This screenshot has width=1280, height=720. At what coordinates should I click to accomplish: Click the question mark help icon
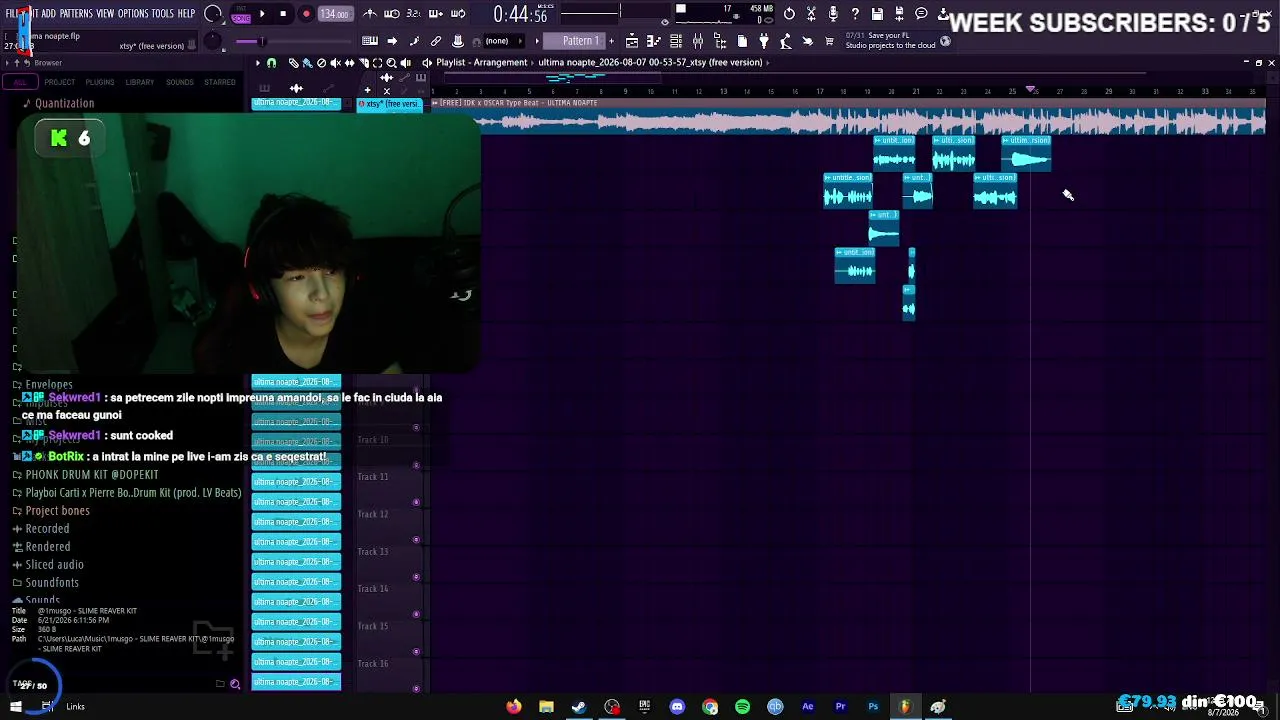point(855,14)
